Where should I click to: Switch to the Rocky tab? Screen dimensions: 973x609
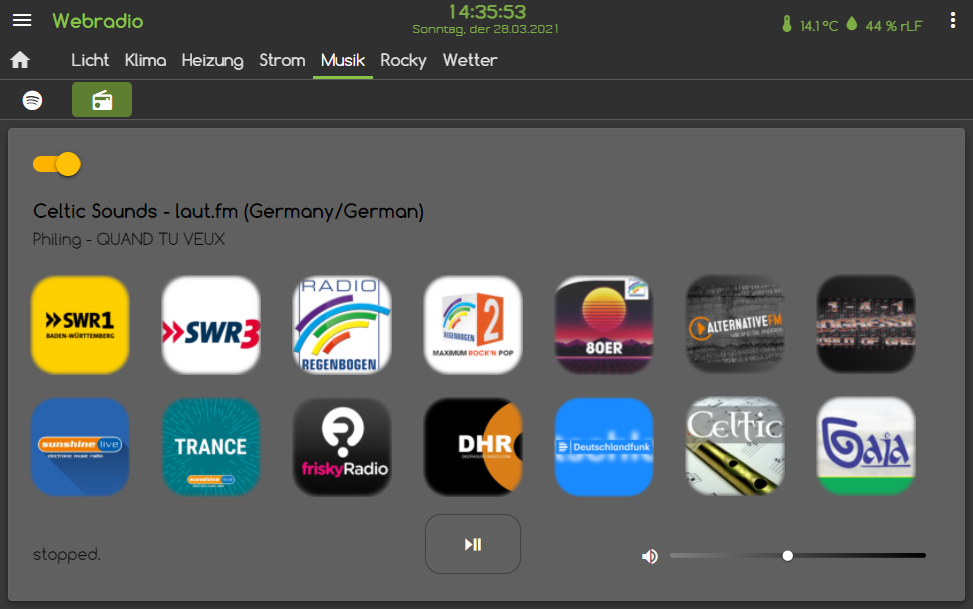coord(403,60)
